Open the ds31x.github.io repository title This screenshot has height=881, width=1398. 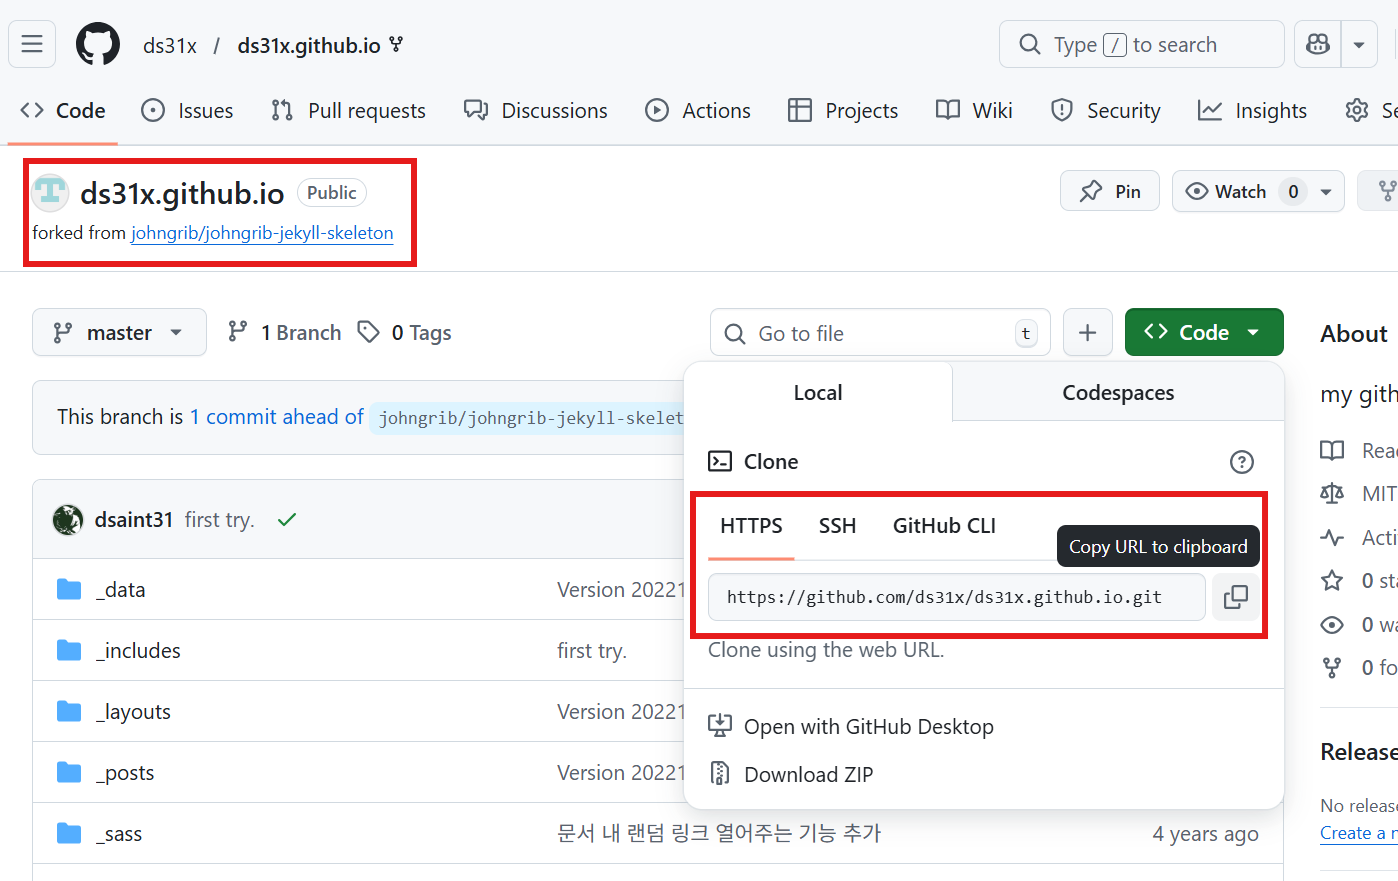[182, 193]
